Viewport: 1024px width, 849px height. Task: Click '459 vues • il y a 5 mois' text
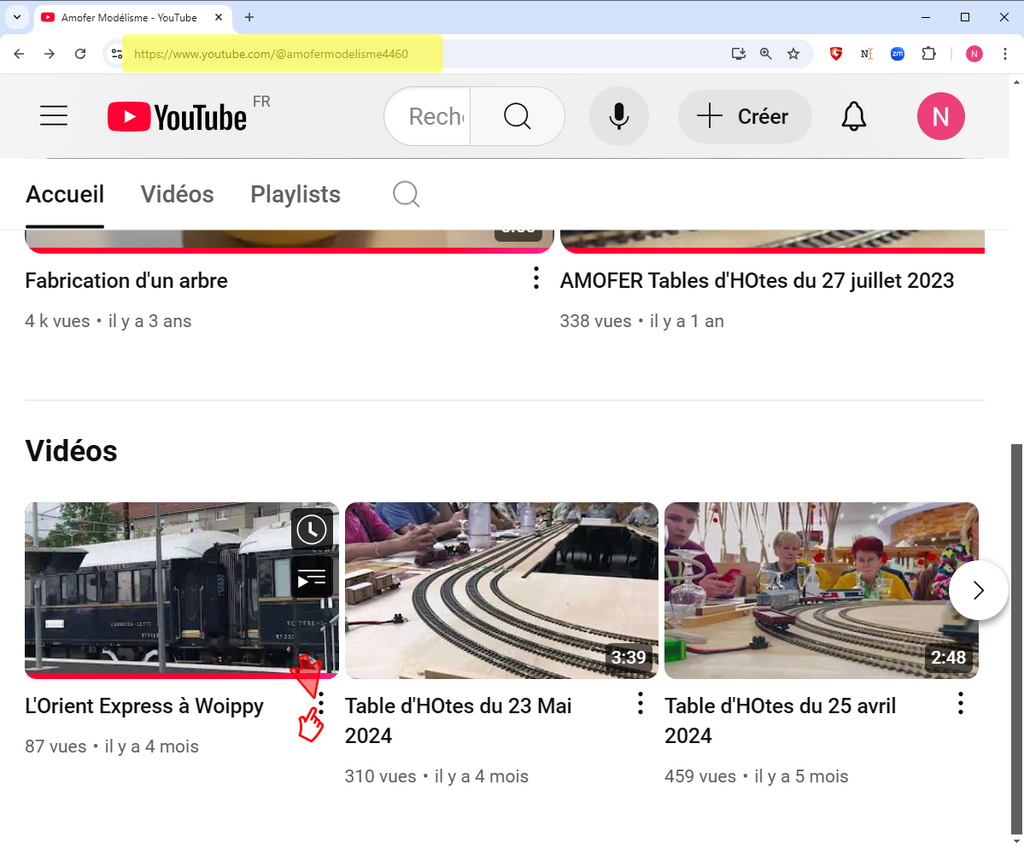click(756, 777)
